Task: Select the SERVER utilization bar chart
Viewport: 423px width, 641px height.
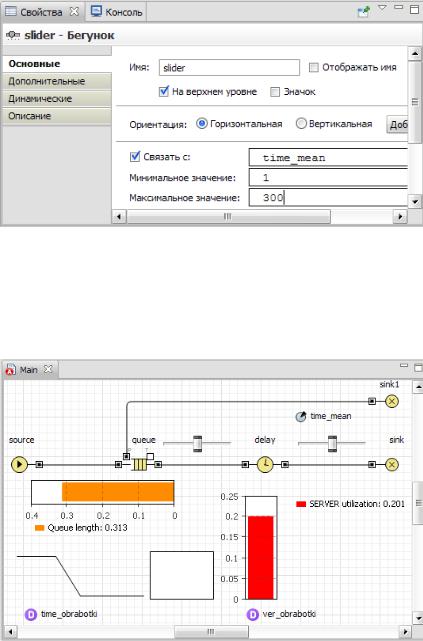Action: pyautogui.click(x=261, y=548)
